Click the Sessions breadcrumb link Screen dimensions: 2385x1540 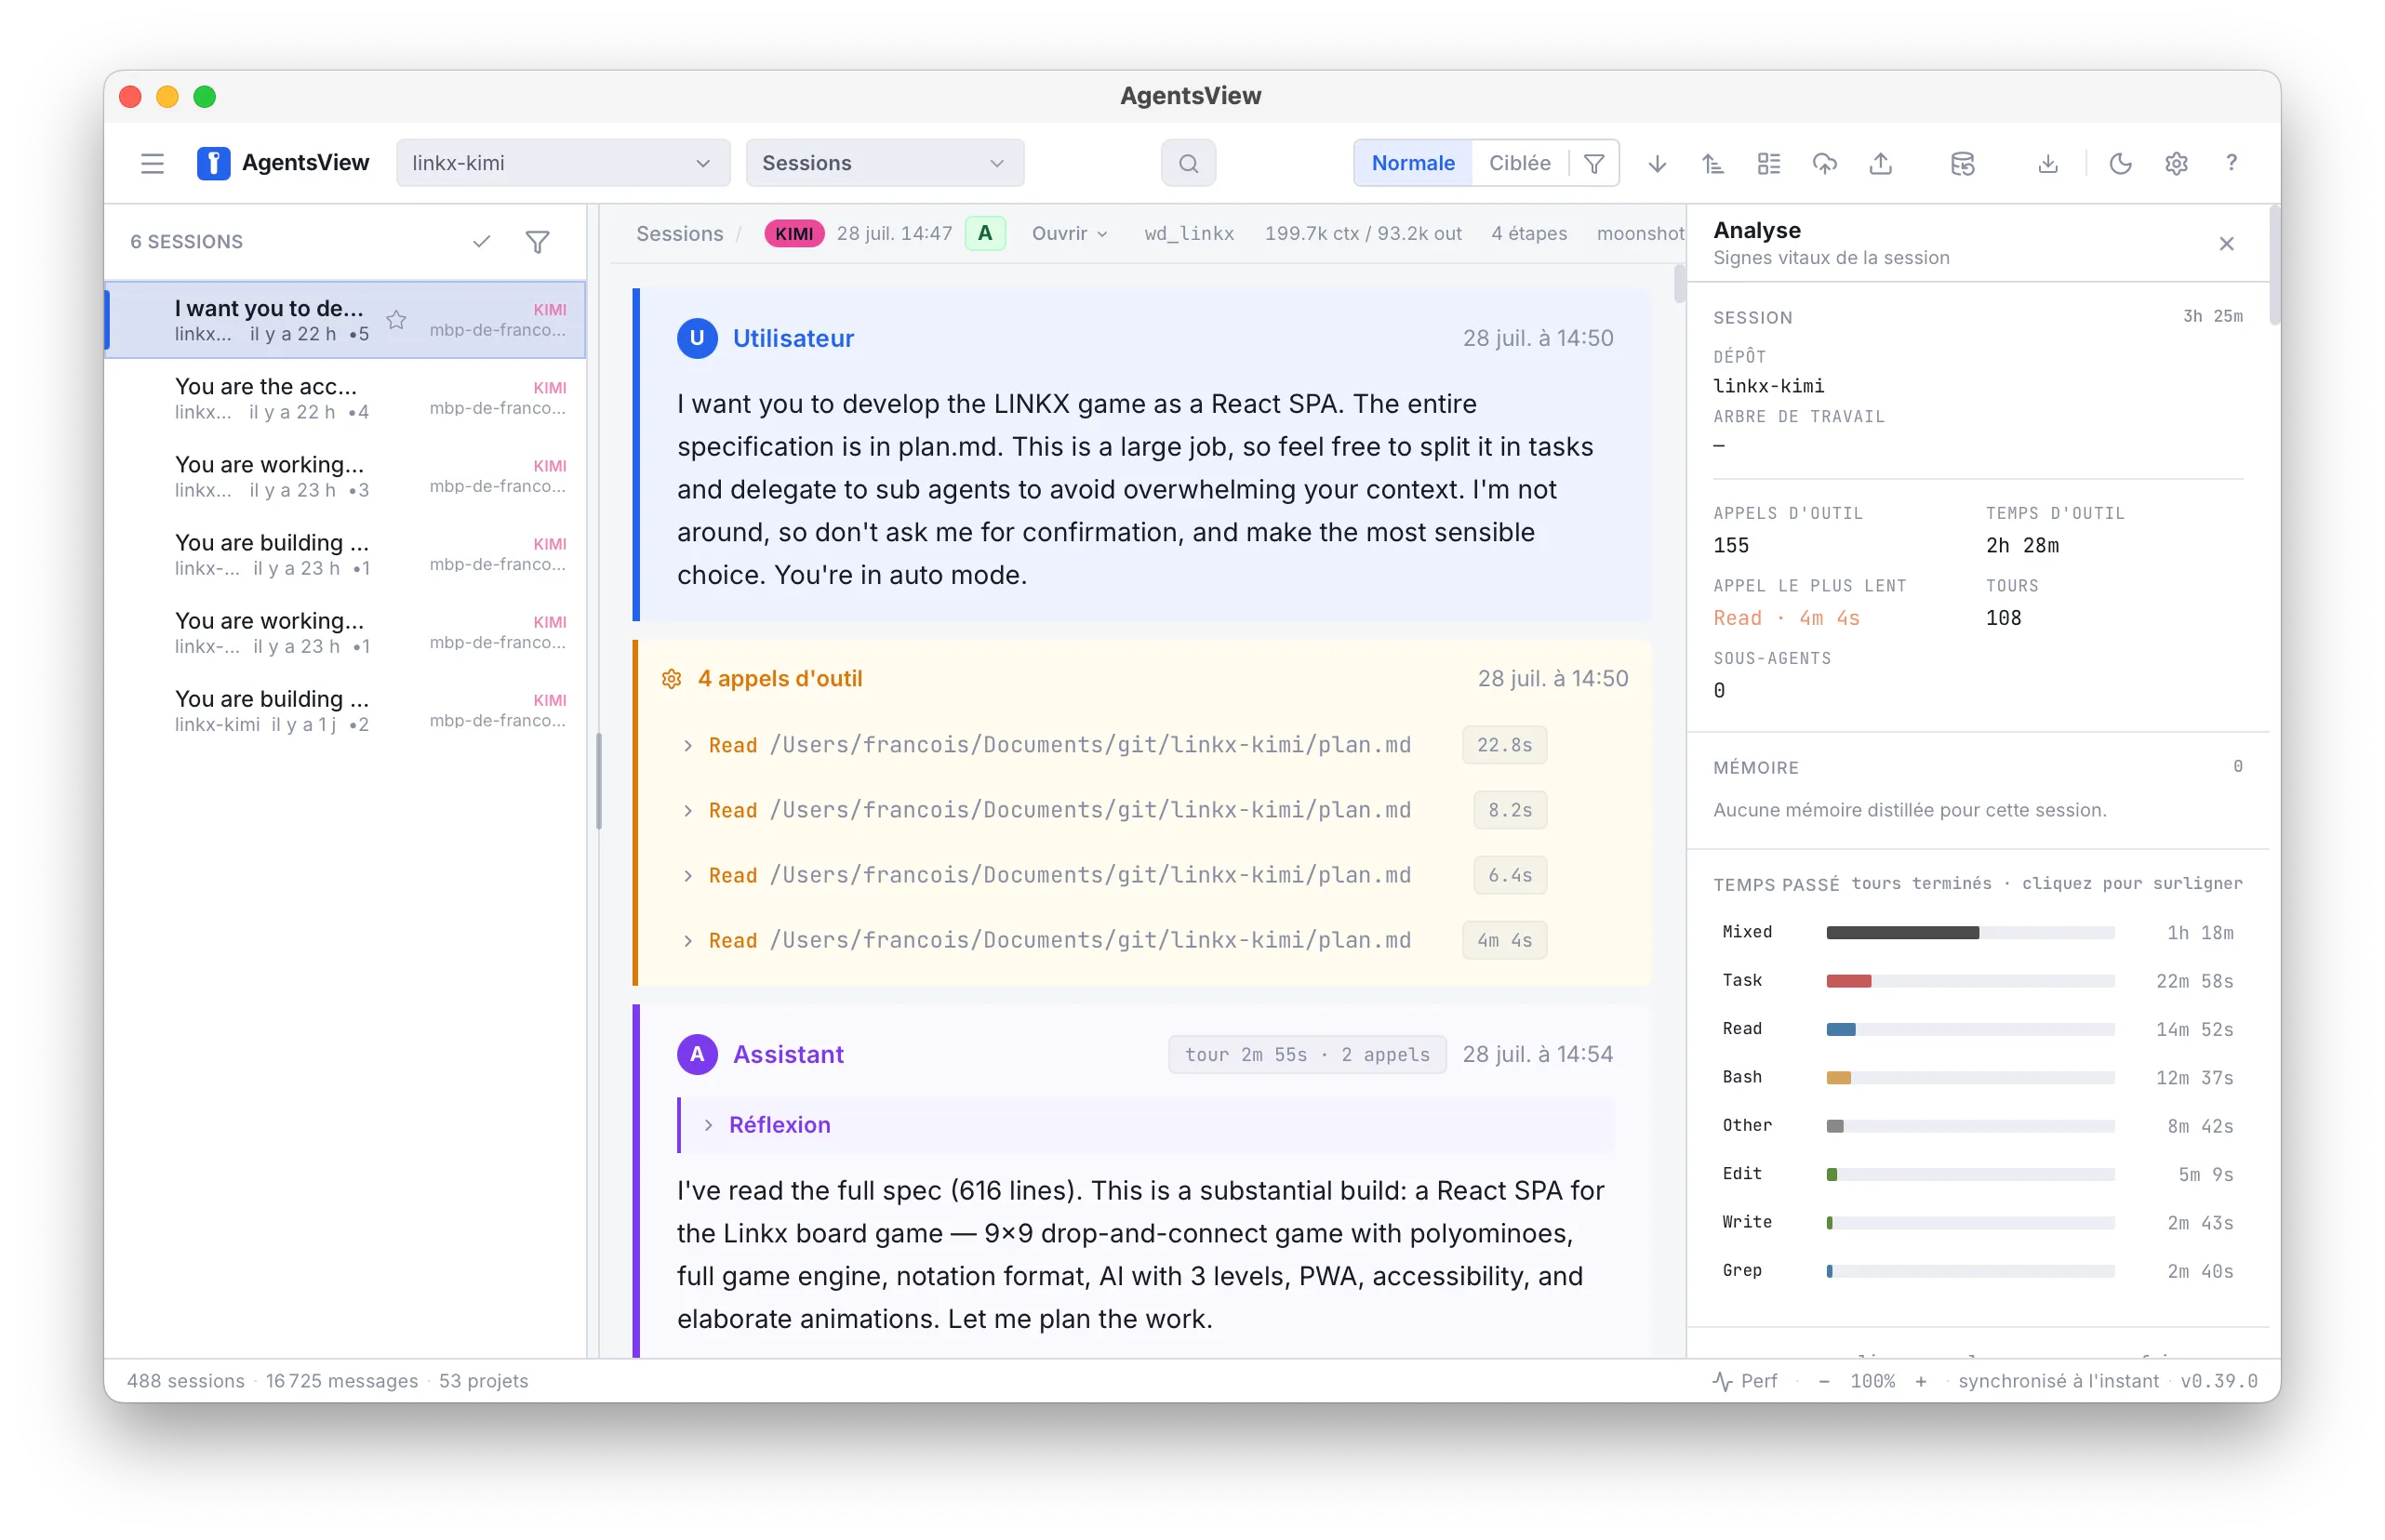tap(679, 233)
